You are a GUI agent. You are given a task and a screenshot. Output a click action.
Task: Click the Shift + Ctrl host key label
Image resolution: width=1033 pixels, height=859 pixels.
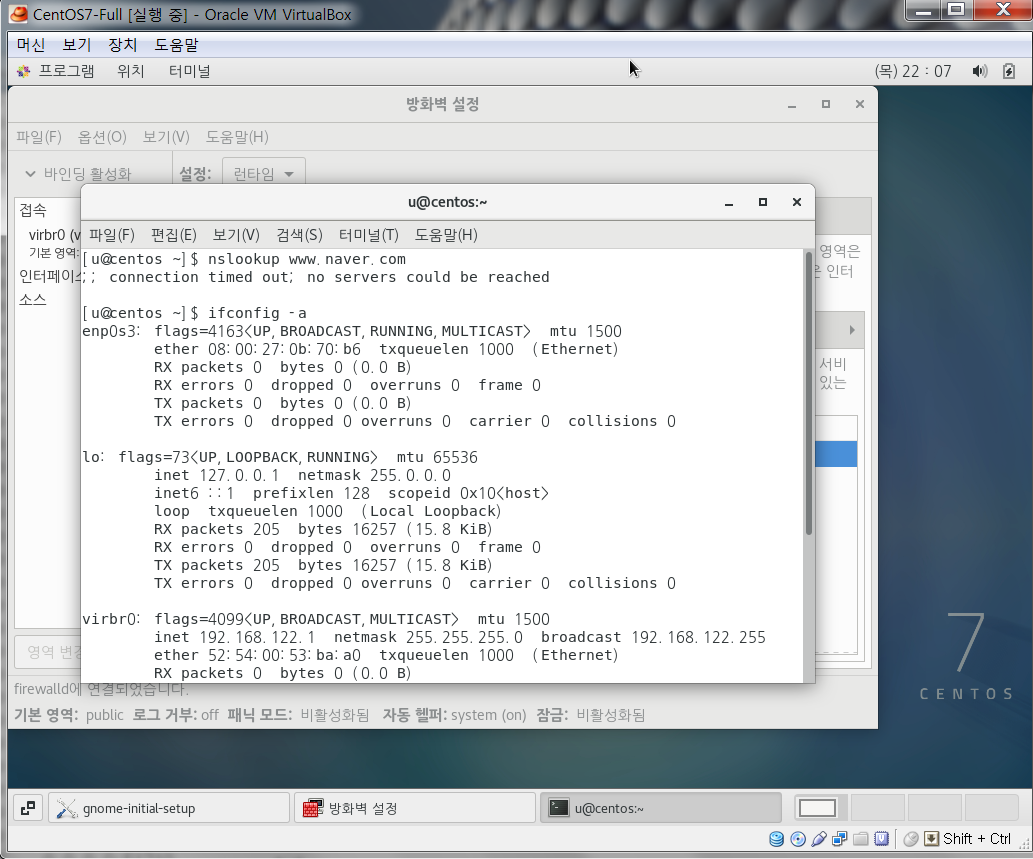tap(976, 839)
